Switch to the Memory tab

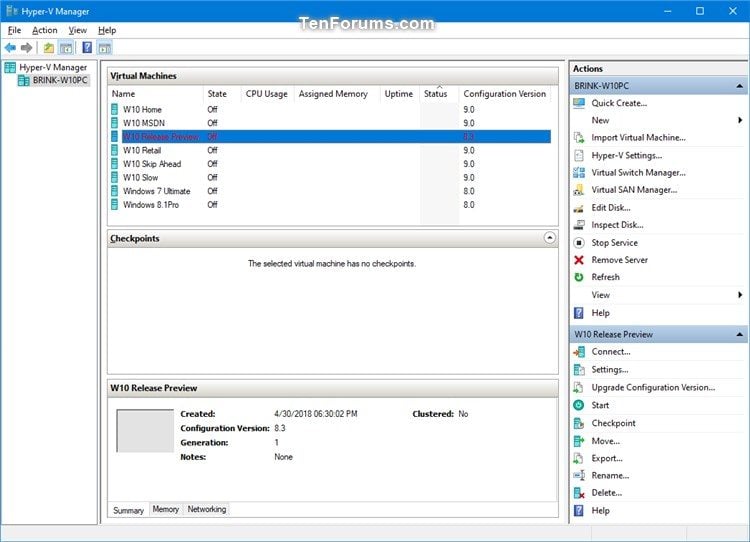point(165,509)
